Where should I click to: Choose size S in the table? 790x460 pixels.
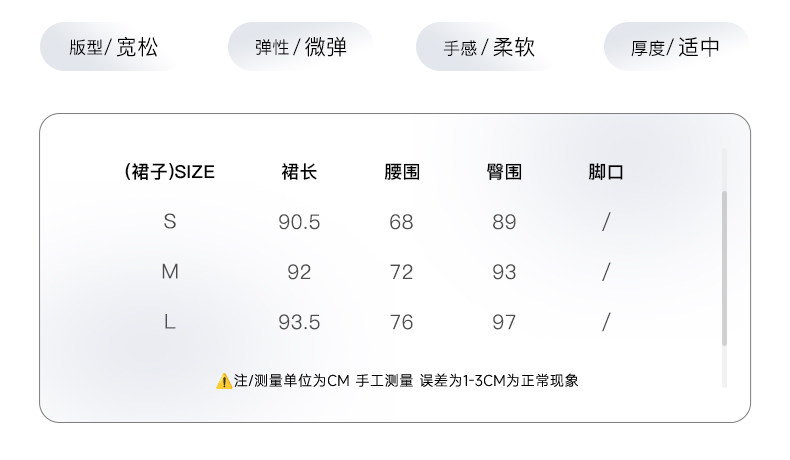tap(170, 222)
